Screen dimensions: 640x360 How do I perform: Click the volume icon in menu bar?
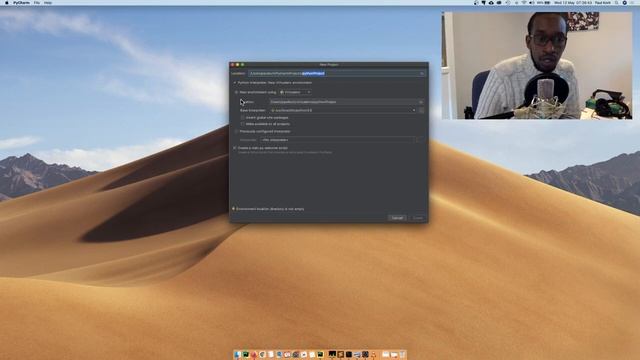[531, 3]
